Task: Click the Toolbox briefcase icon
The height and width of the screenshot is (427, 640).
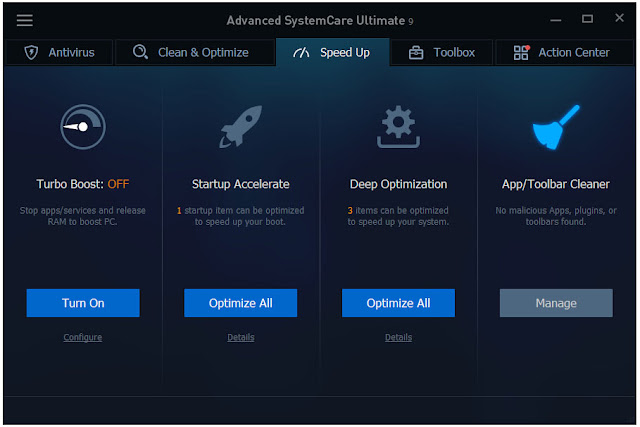Action: pyautogui.click(x=416, y=53)
